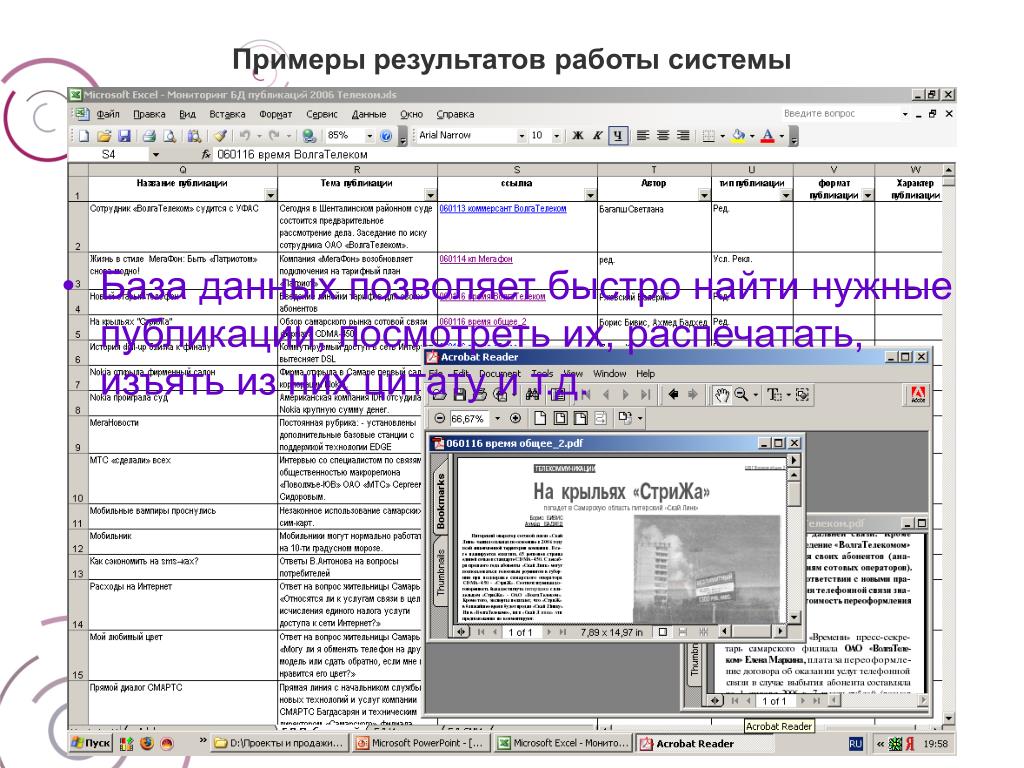Open filter dropdown for Автор column

(704, 195)
